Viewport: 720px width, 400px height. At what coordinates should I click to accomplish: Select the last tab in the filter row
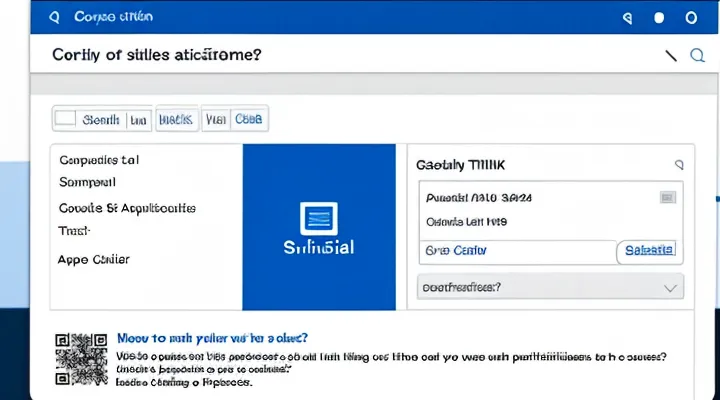pos(248,119)
